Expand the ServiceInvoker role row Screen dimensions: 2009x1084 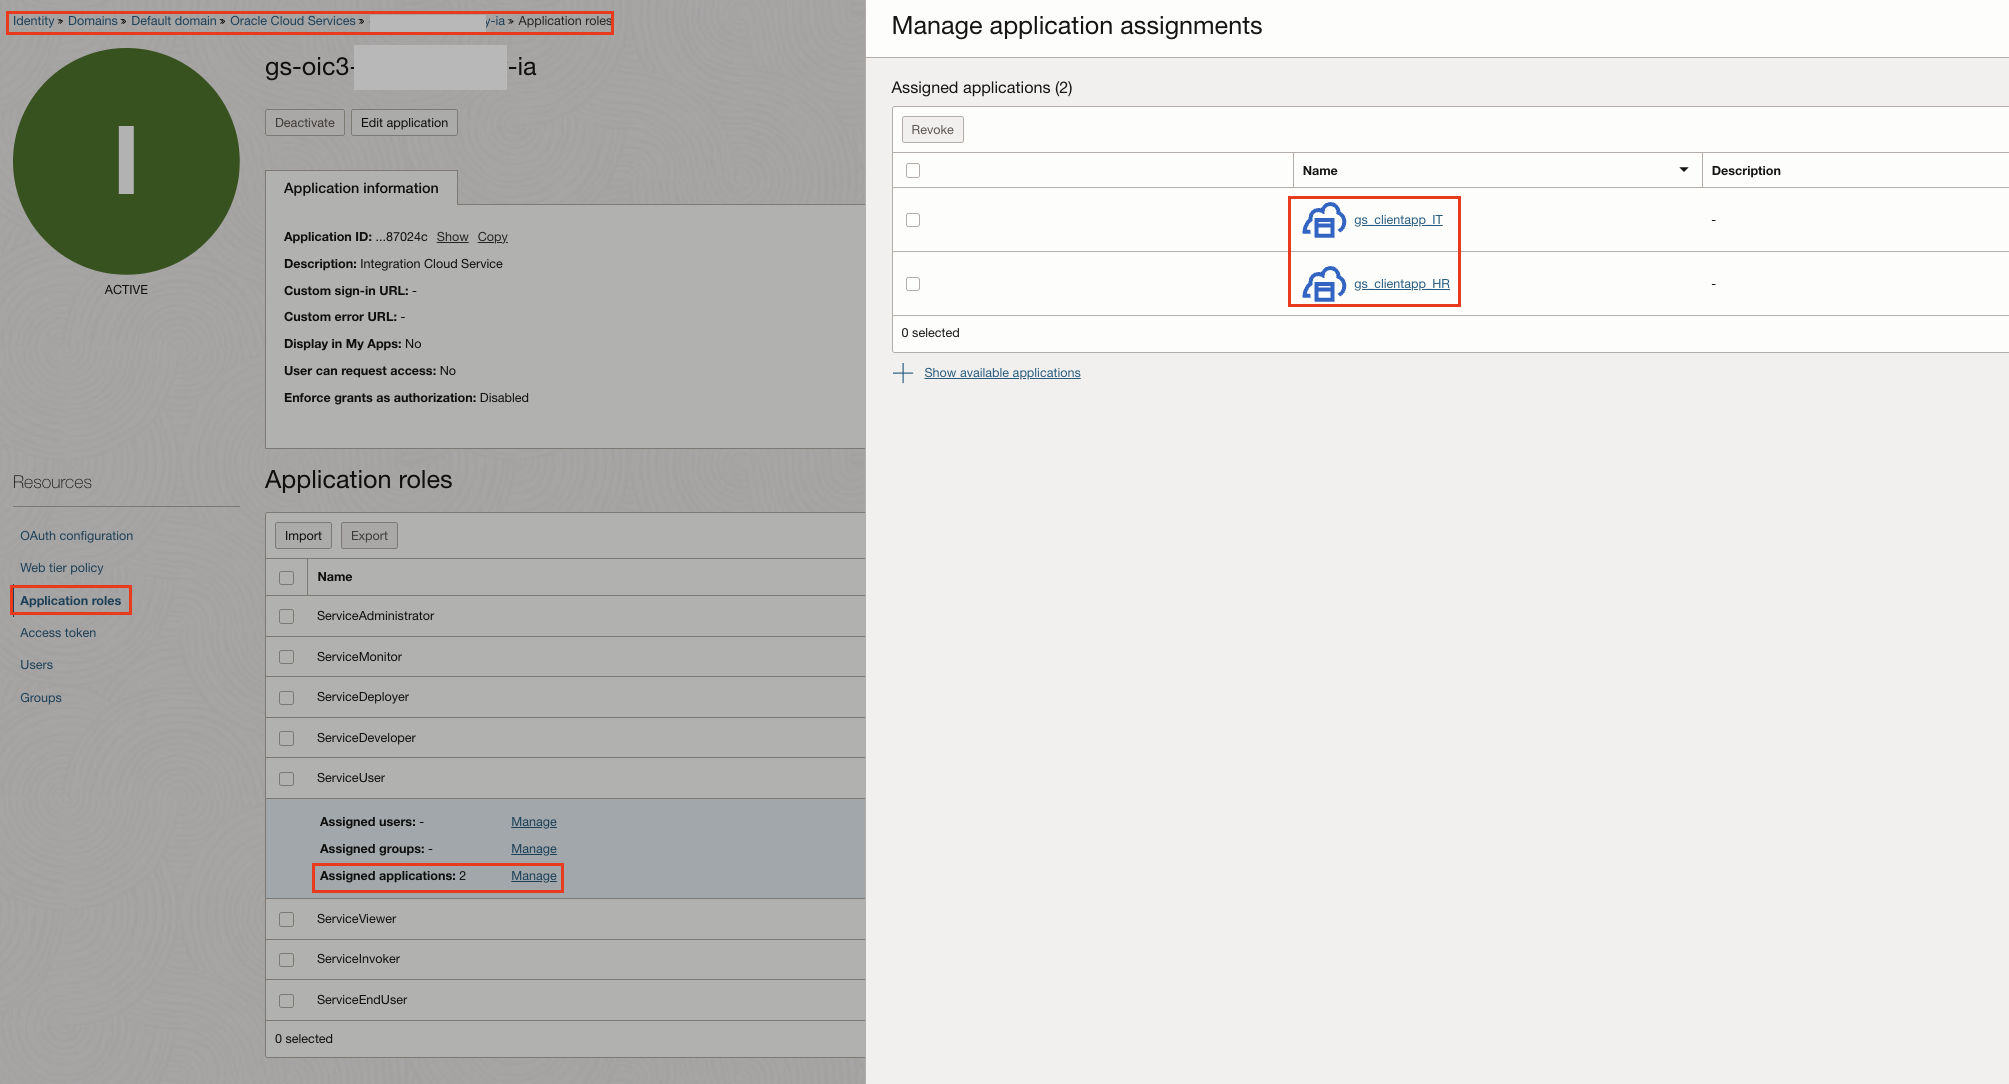pyautogui.click(x=358, y=959)
